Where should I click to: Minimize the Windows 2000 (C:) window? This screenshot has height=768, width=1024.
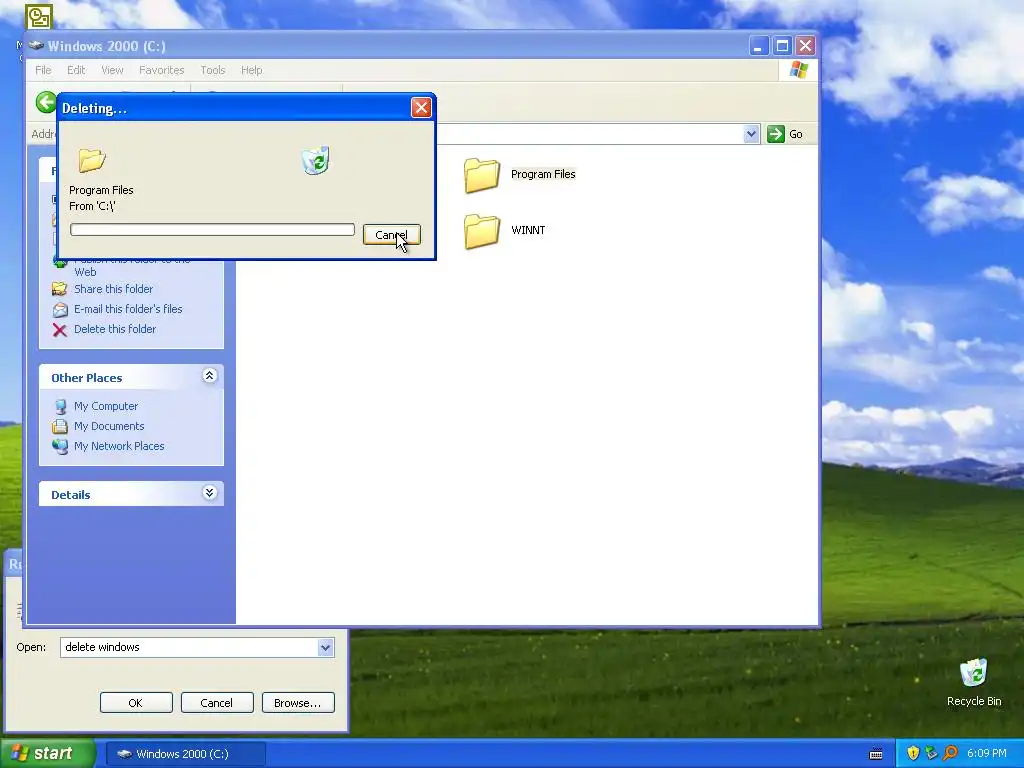pos(758,46)
